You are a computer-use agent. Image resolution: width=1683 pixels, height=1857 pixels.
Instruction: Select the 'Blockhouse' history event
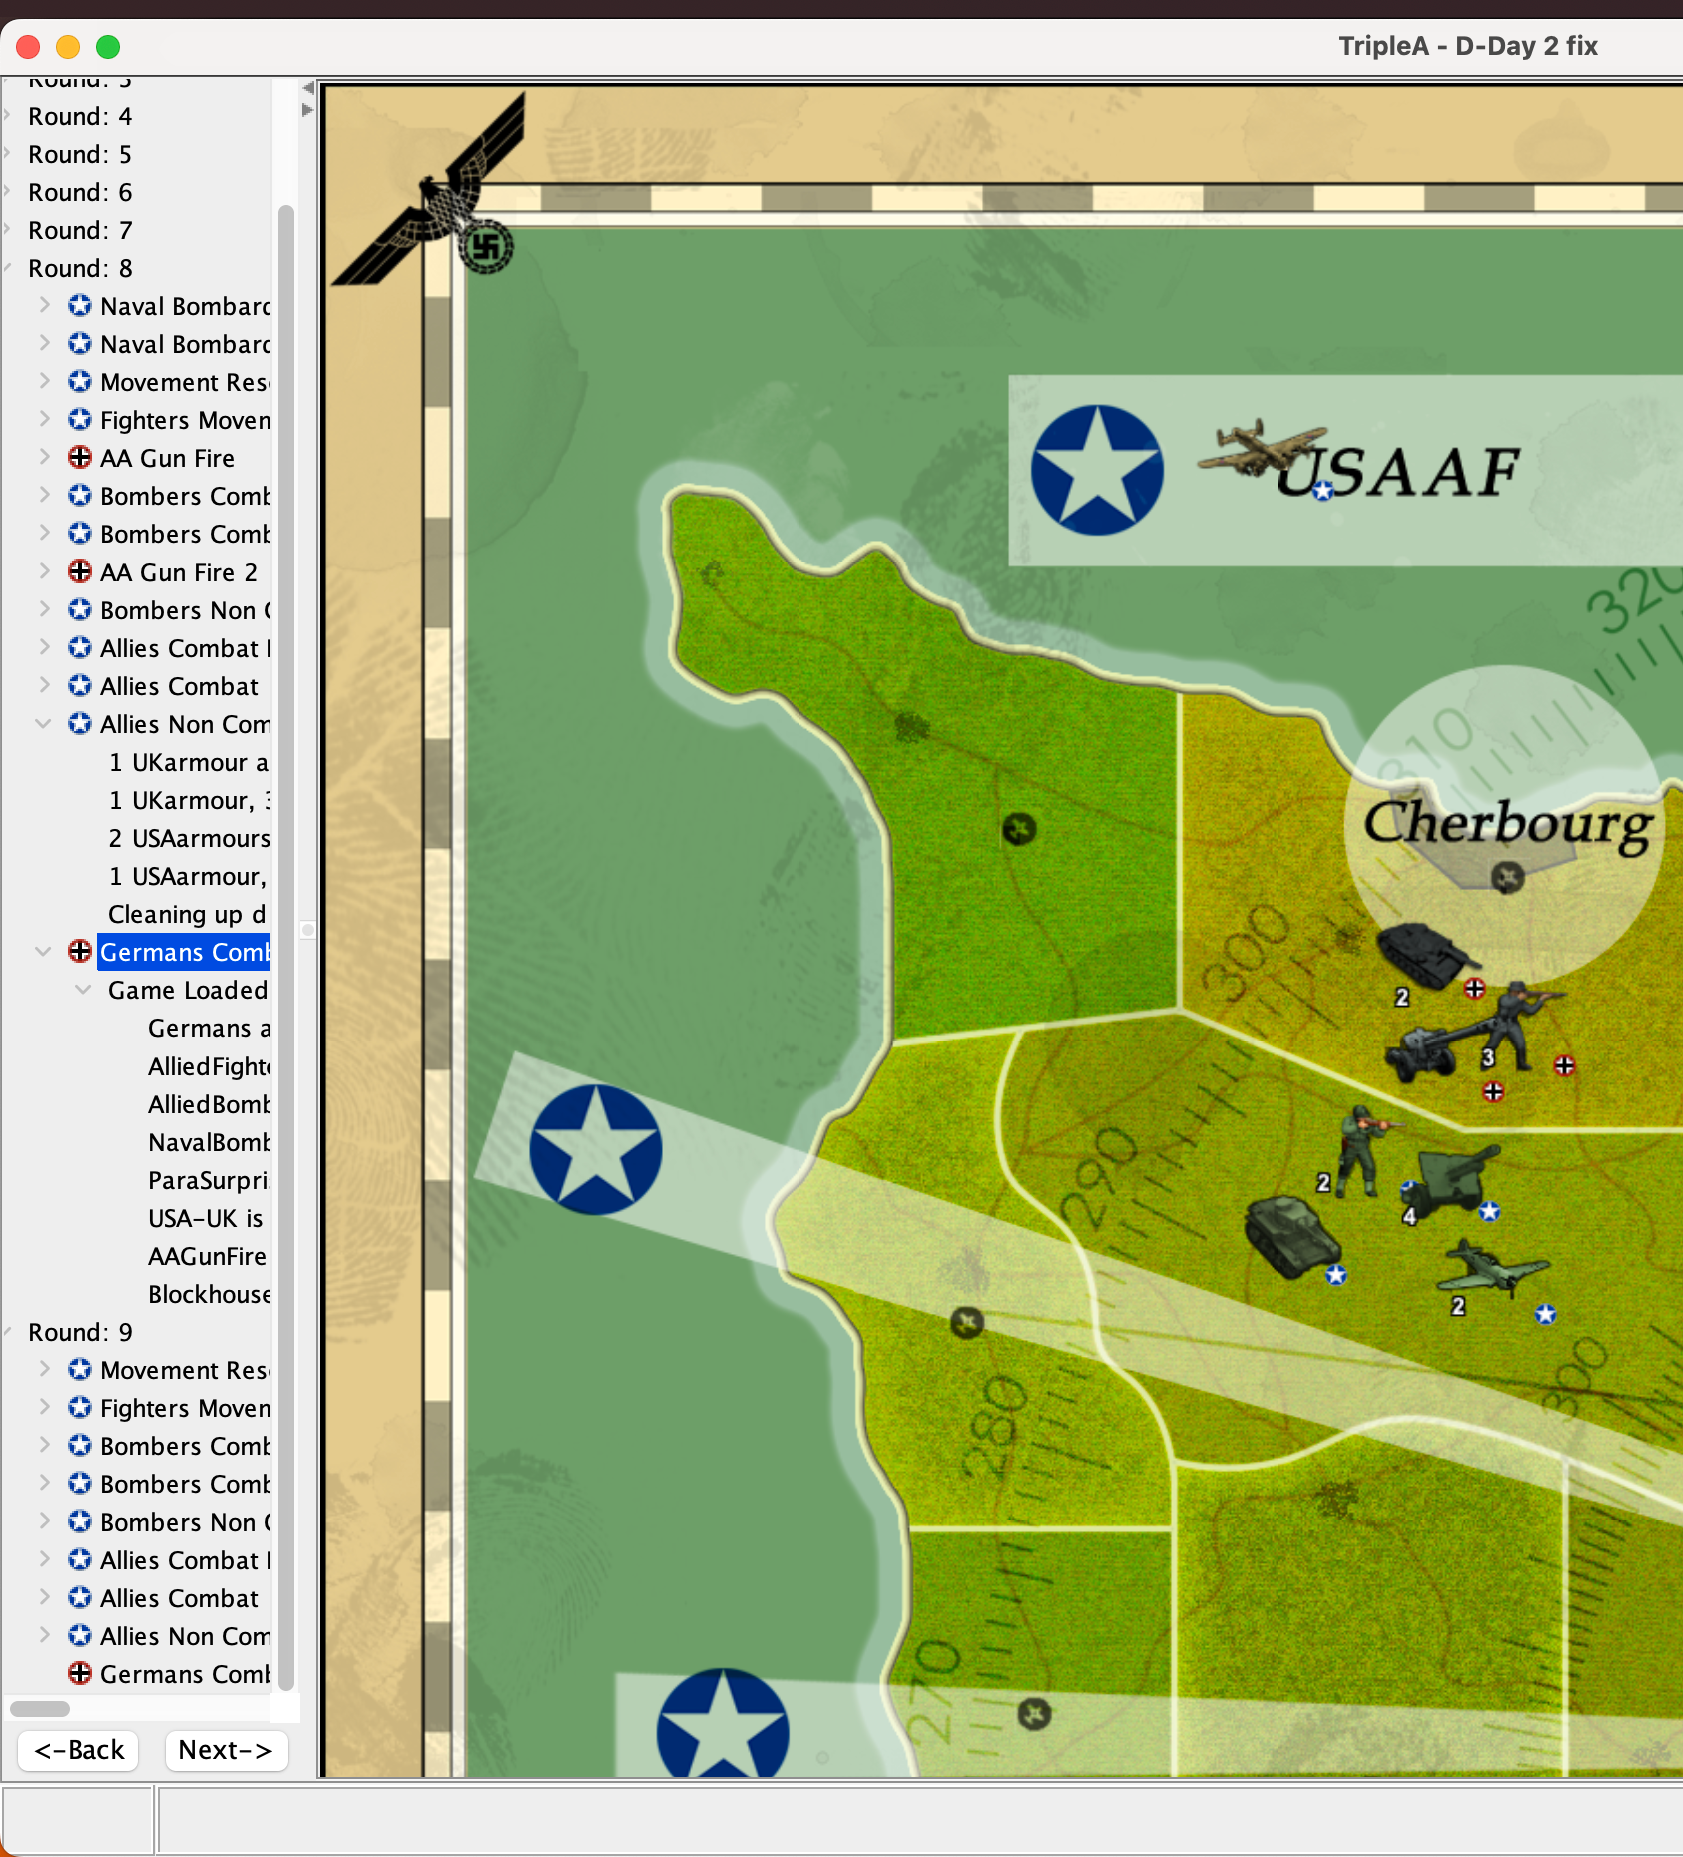[209, 1294]
